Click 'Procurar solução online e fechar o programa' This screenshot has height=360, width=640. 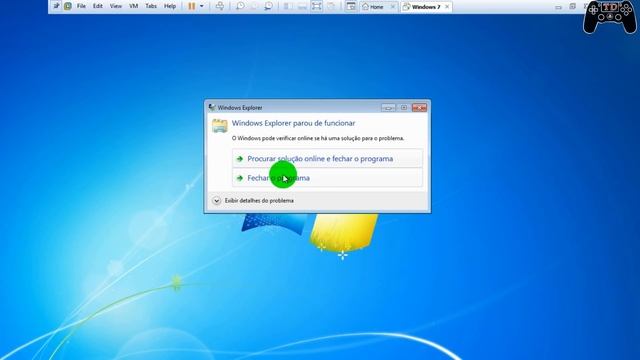click(x=327, y=158)
